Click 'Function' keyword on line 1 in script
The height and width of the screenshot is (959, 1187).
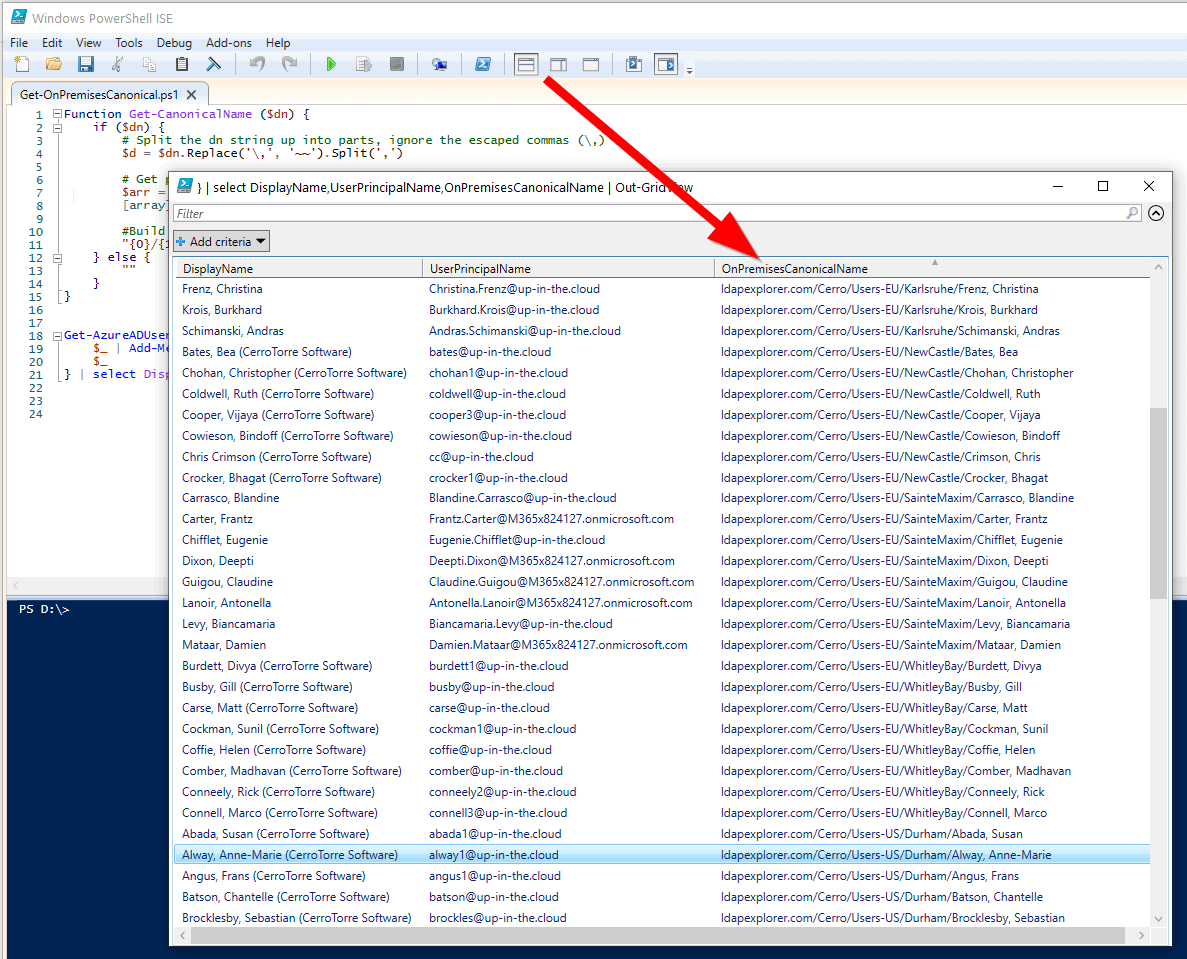point(92,114)
